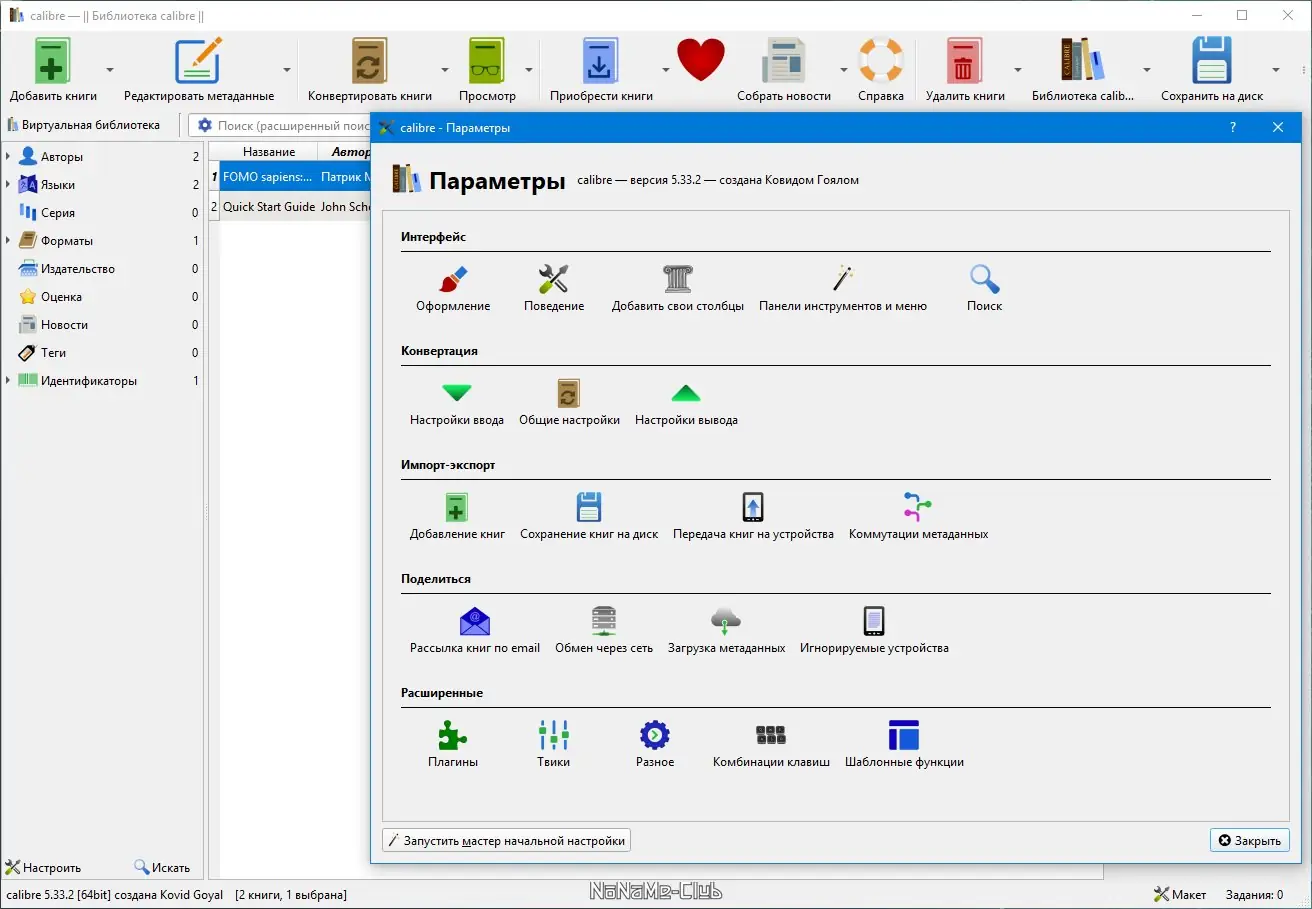Open Обмен через сеть settings

[x=604, y=630]
